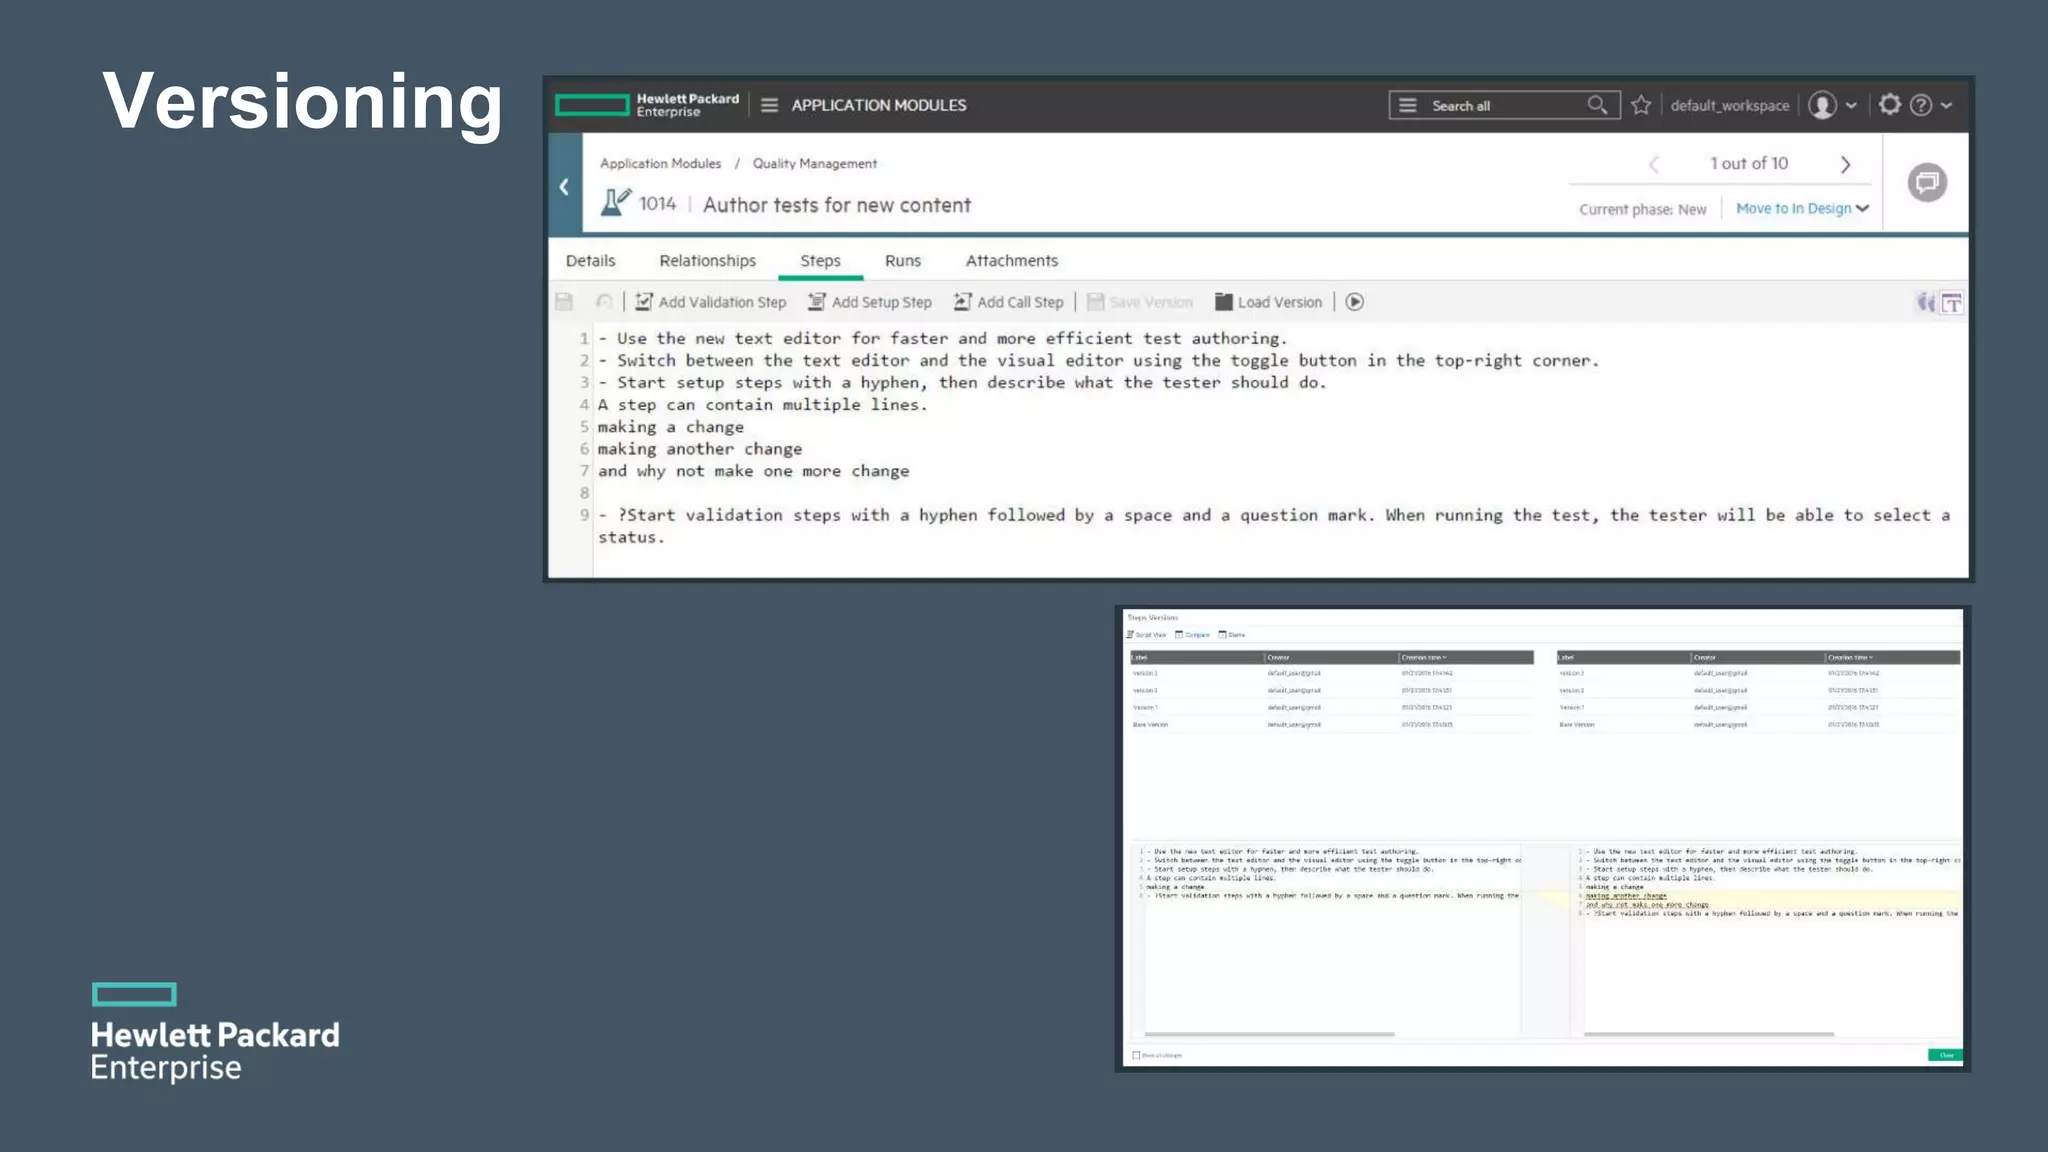Expand the user profile dropdown chevron
The height and width of the screenshot is (1152, 2048).
click(x=1851, y=105)
